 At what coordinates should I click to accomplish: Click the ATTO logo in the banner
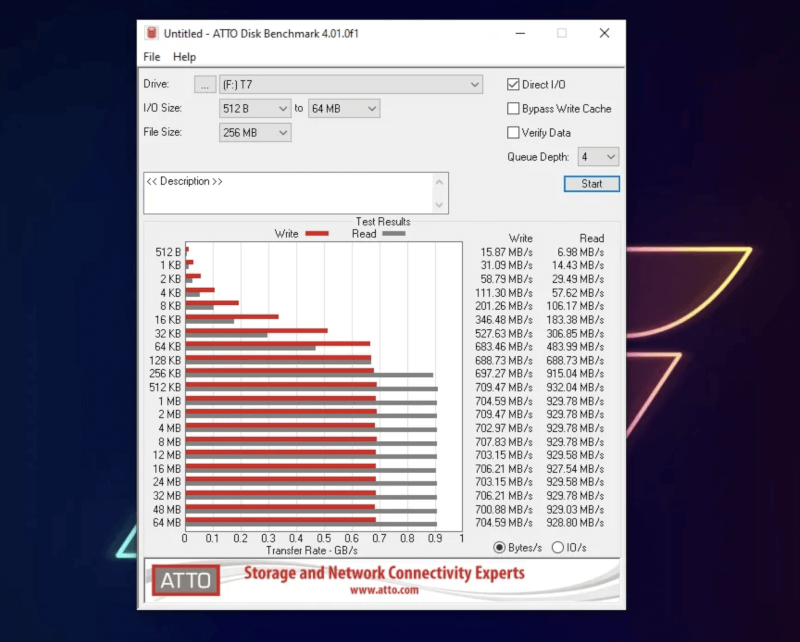click(186, 580)
